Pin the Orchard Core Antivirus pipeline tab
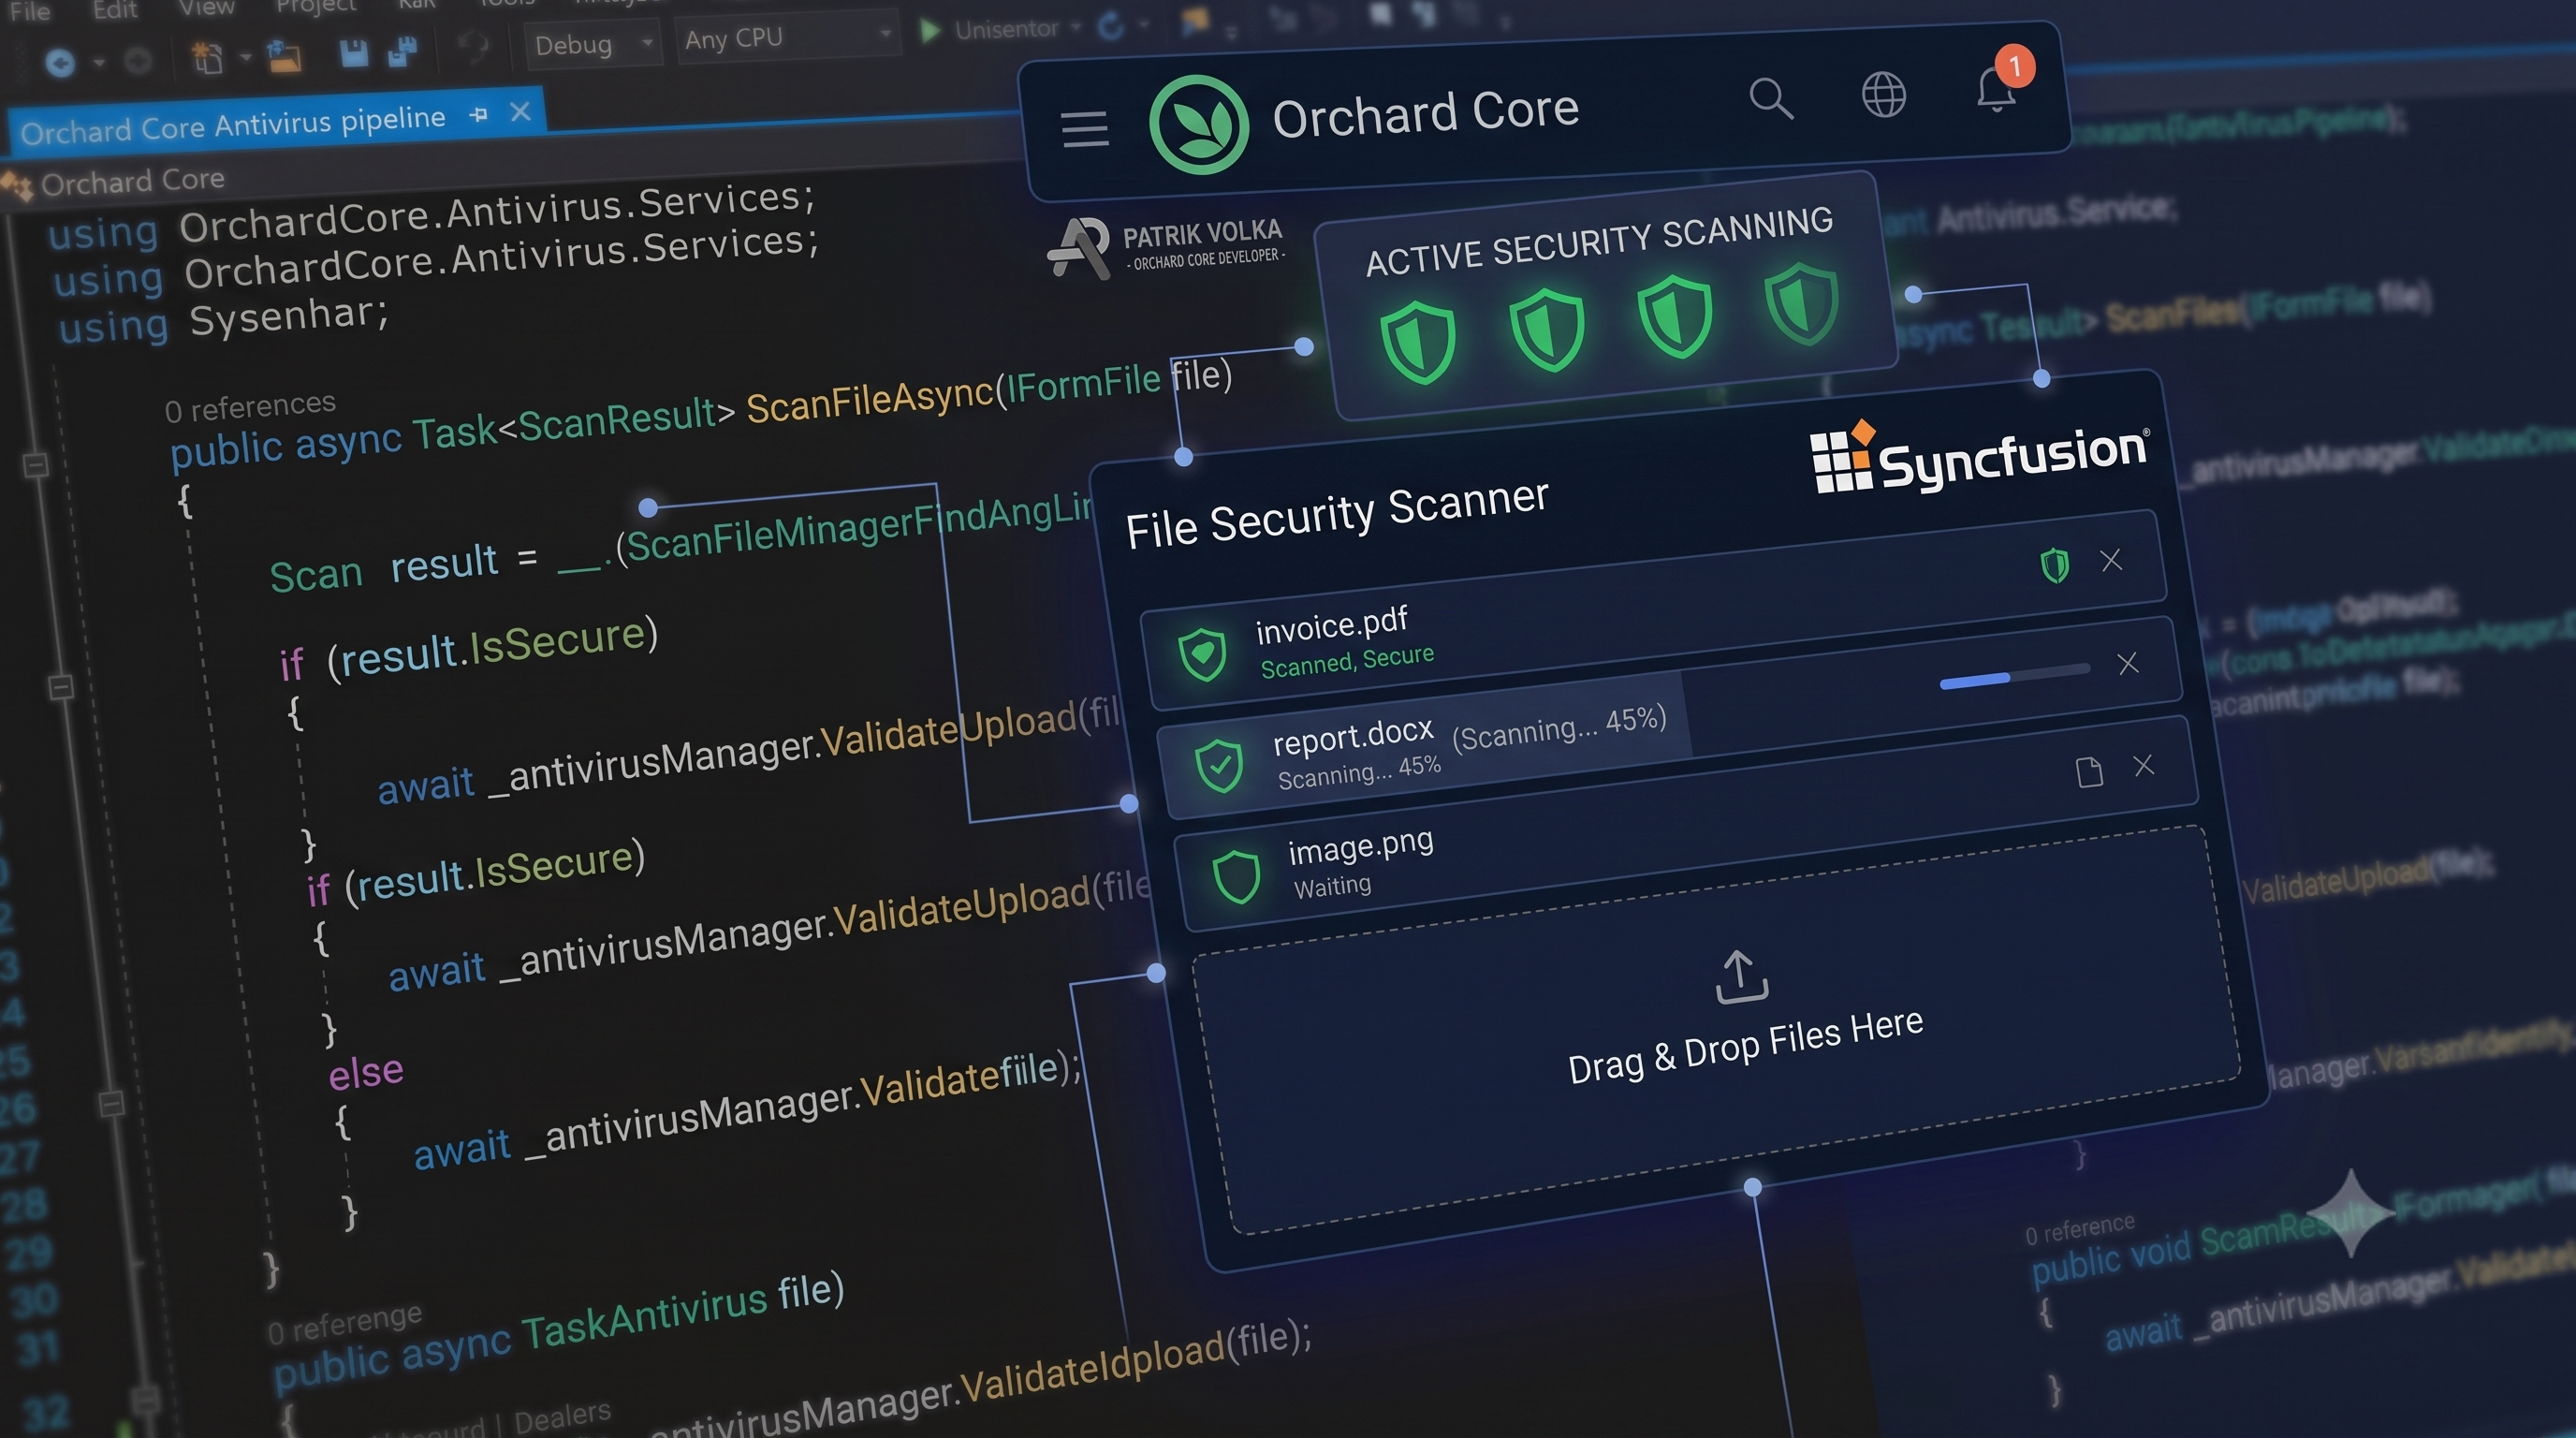This screenshot has height=1438, width=2576. pos(478,115)
